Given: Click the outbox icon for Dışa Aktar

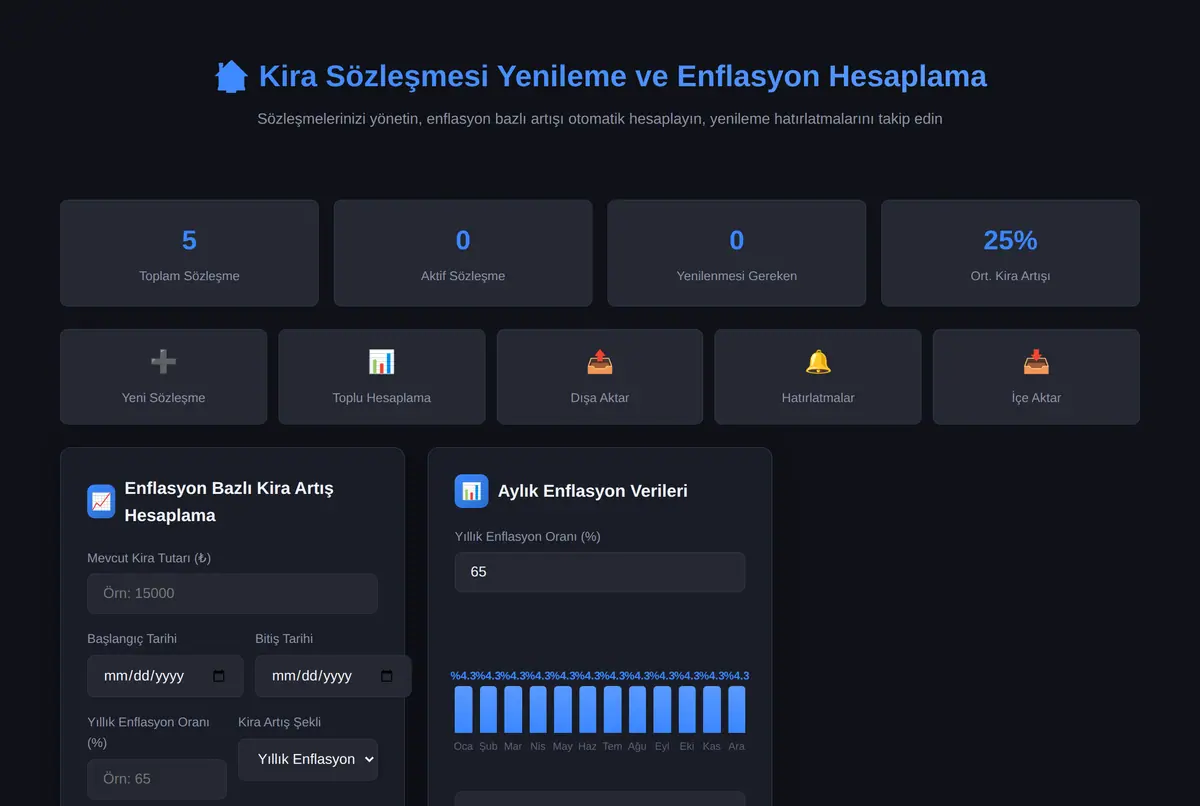Looking at the screenshot, I should (x=600, y=362).
